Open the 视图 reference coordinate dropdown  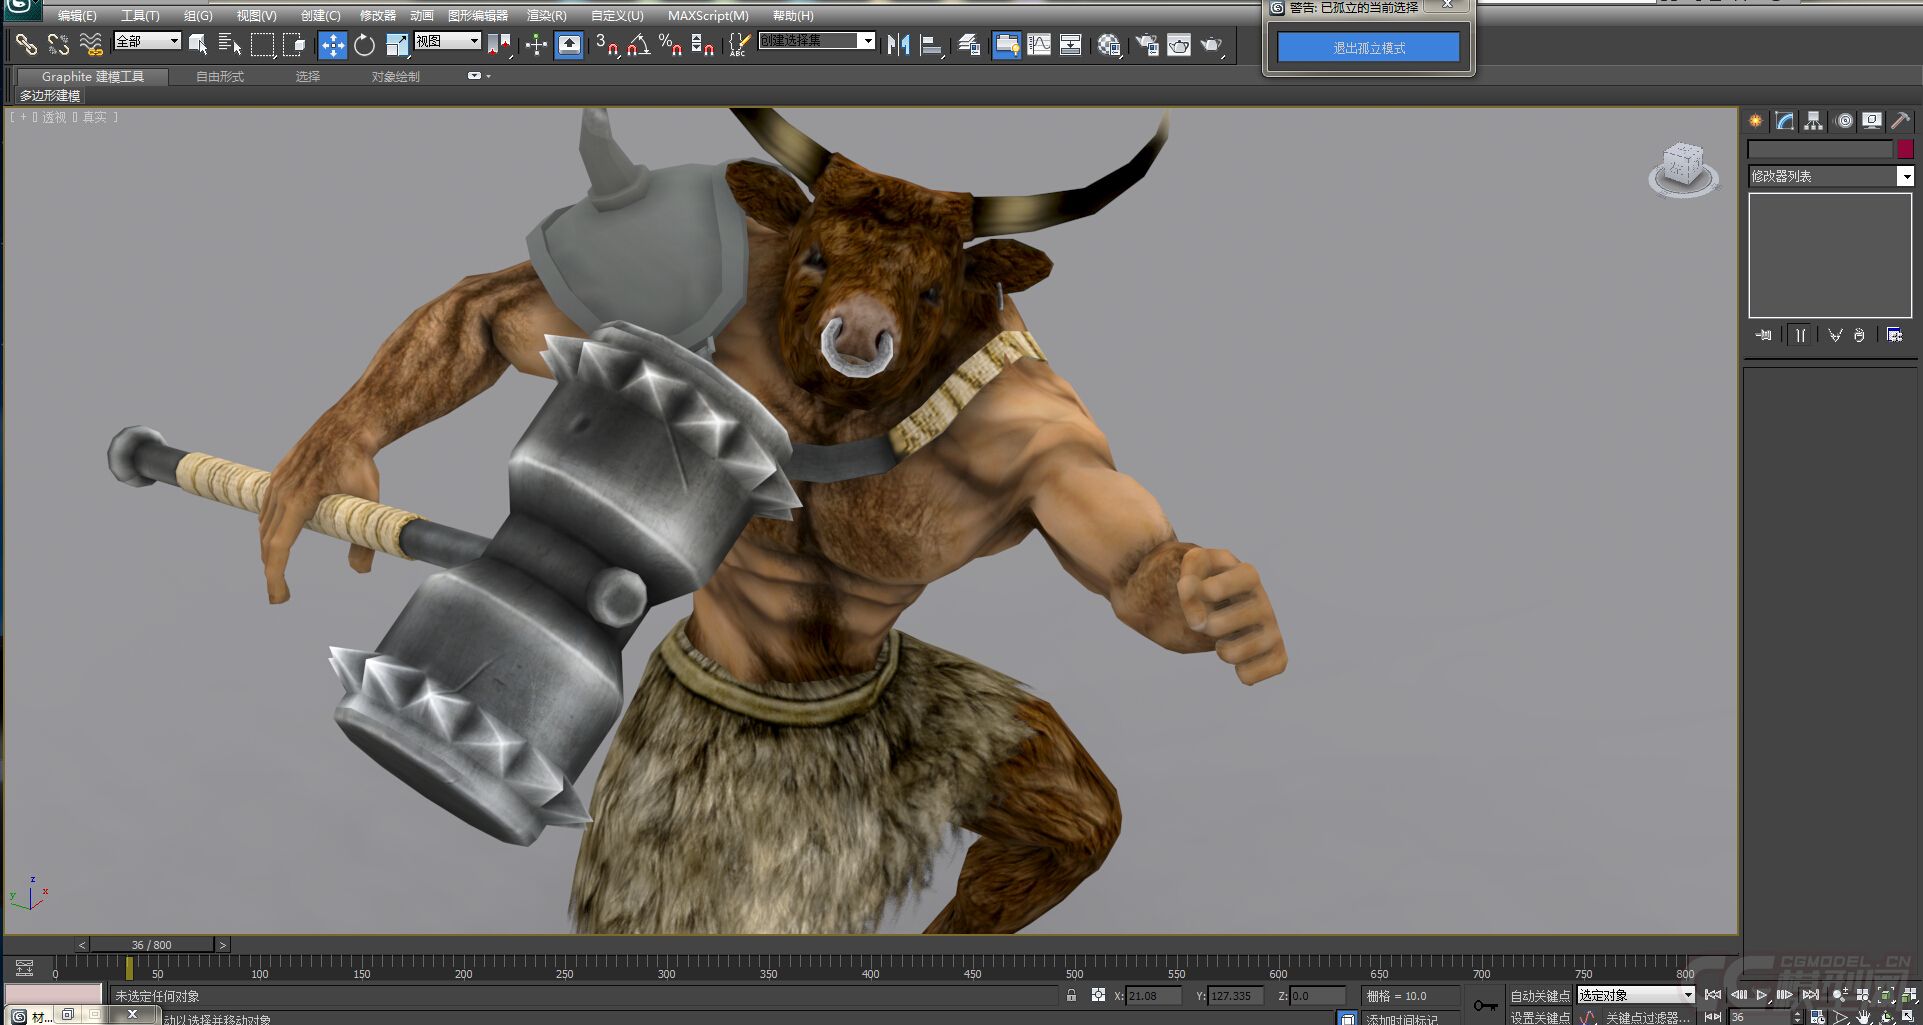tap(448, 41)
